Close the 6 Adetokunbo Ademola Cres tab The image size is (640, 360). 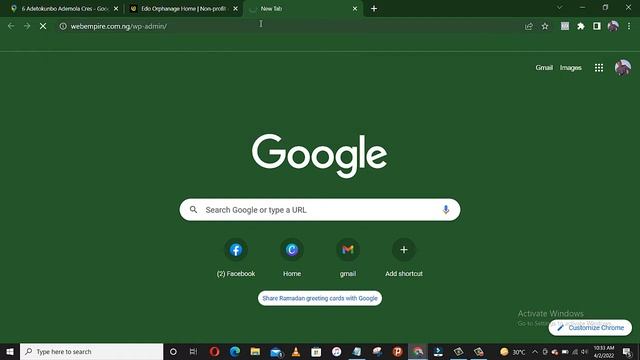[116, 9]
